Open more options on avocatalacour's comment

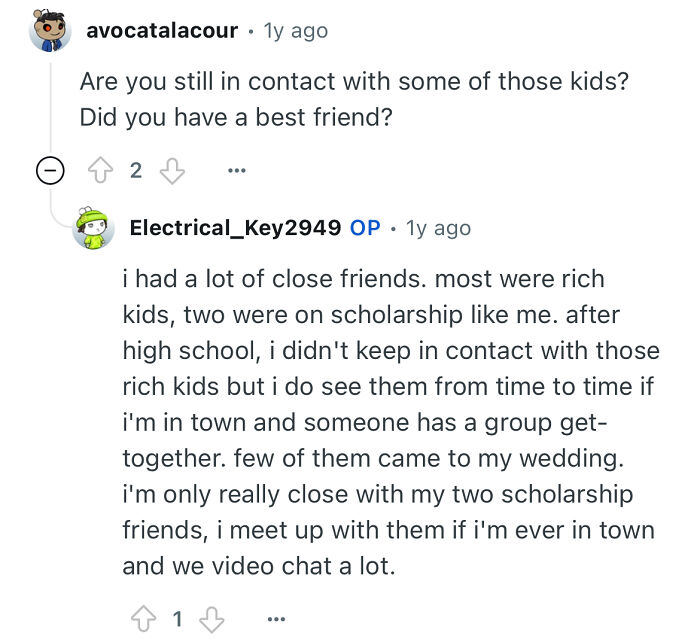pos(236,171)
